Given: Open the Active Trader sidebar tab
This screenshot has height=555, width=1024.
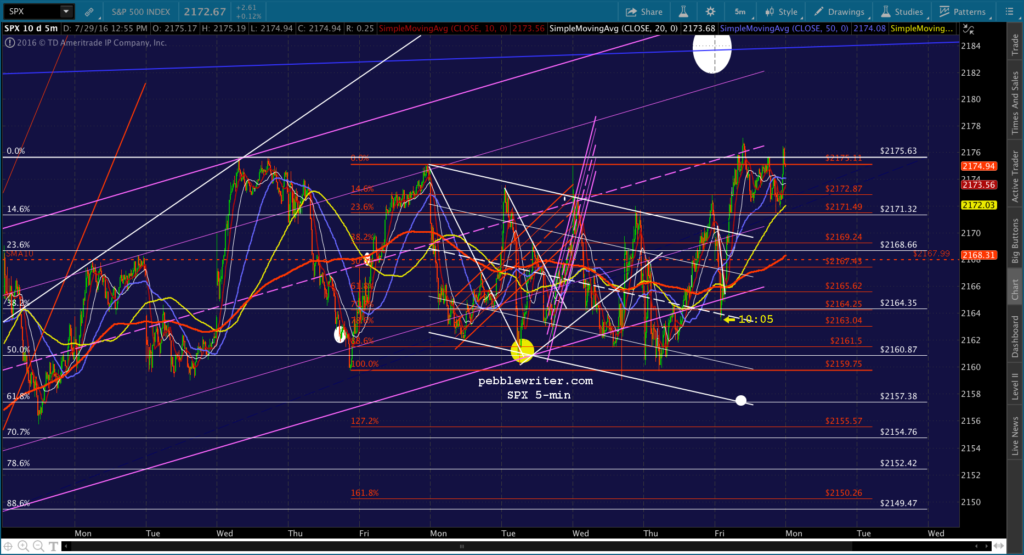Looking at the screenshot, I should point(1015,176).
